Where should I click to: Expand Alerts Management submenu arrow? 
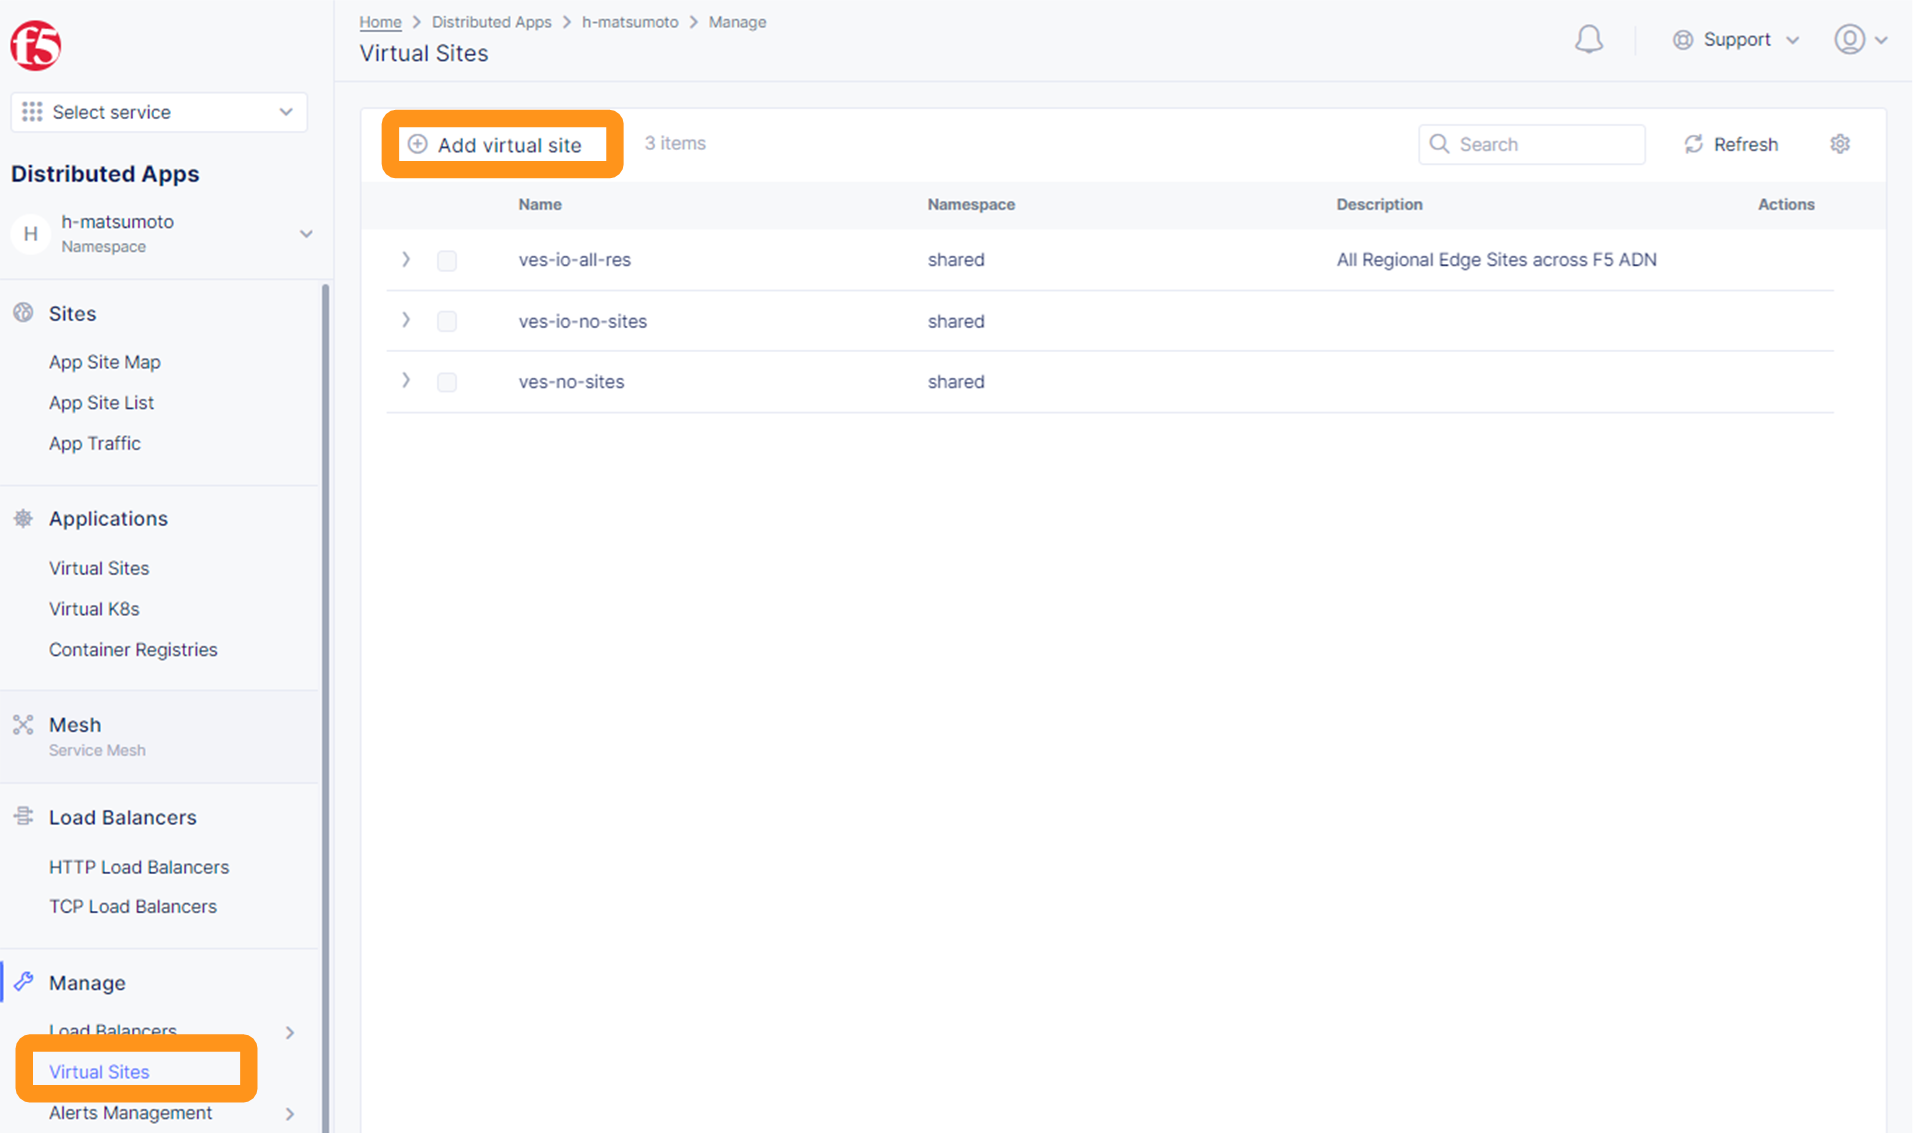pos(290,1113)
